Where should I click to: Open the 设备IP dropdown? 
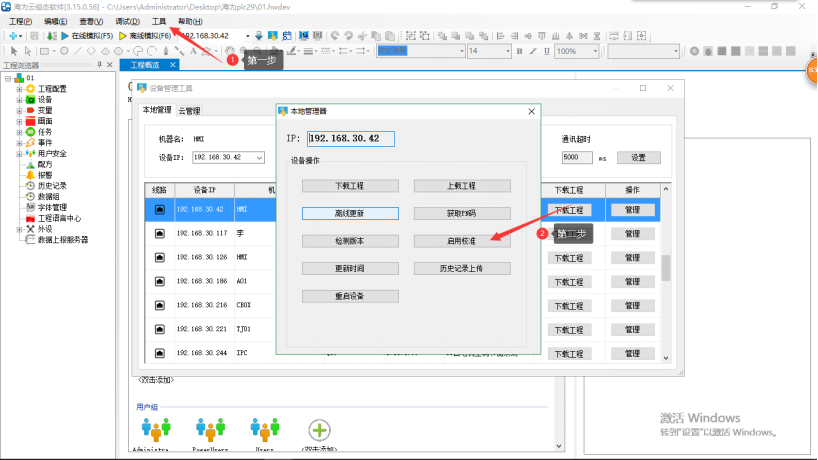(260, 158)
